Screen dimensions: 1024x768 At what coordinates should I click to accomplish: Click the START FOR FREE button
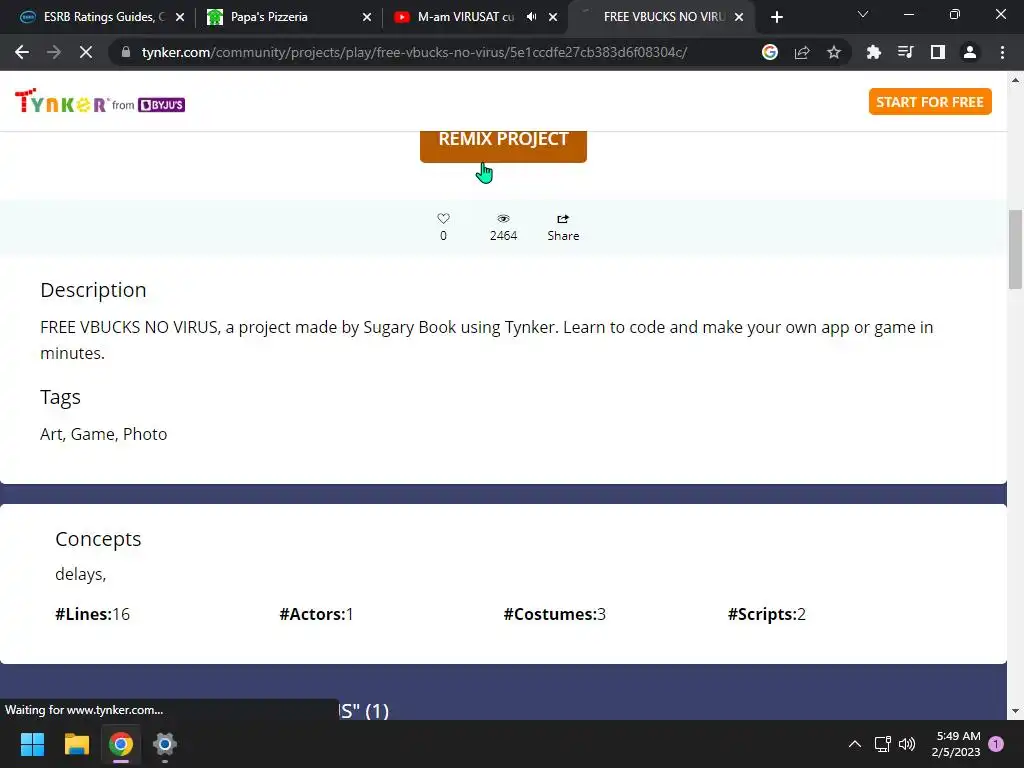click(x=930, y=102)
